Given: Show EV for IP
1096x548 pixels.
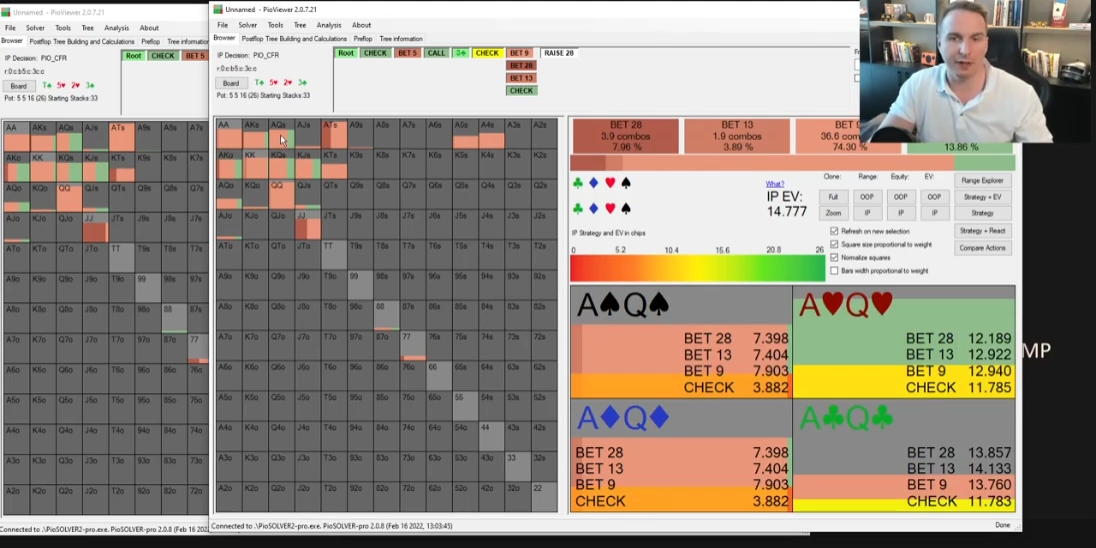Looking at the screenshot, I should pyautogui.click(x=934, y=213).
